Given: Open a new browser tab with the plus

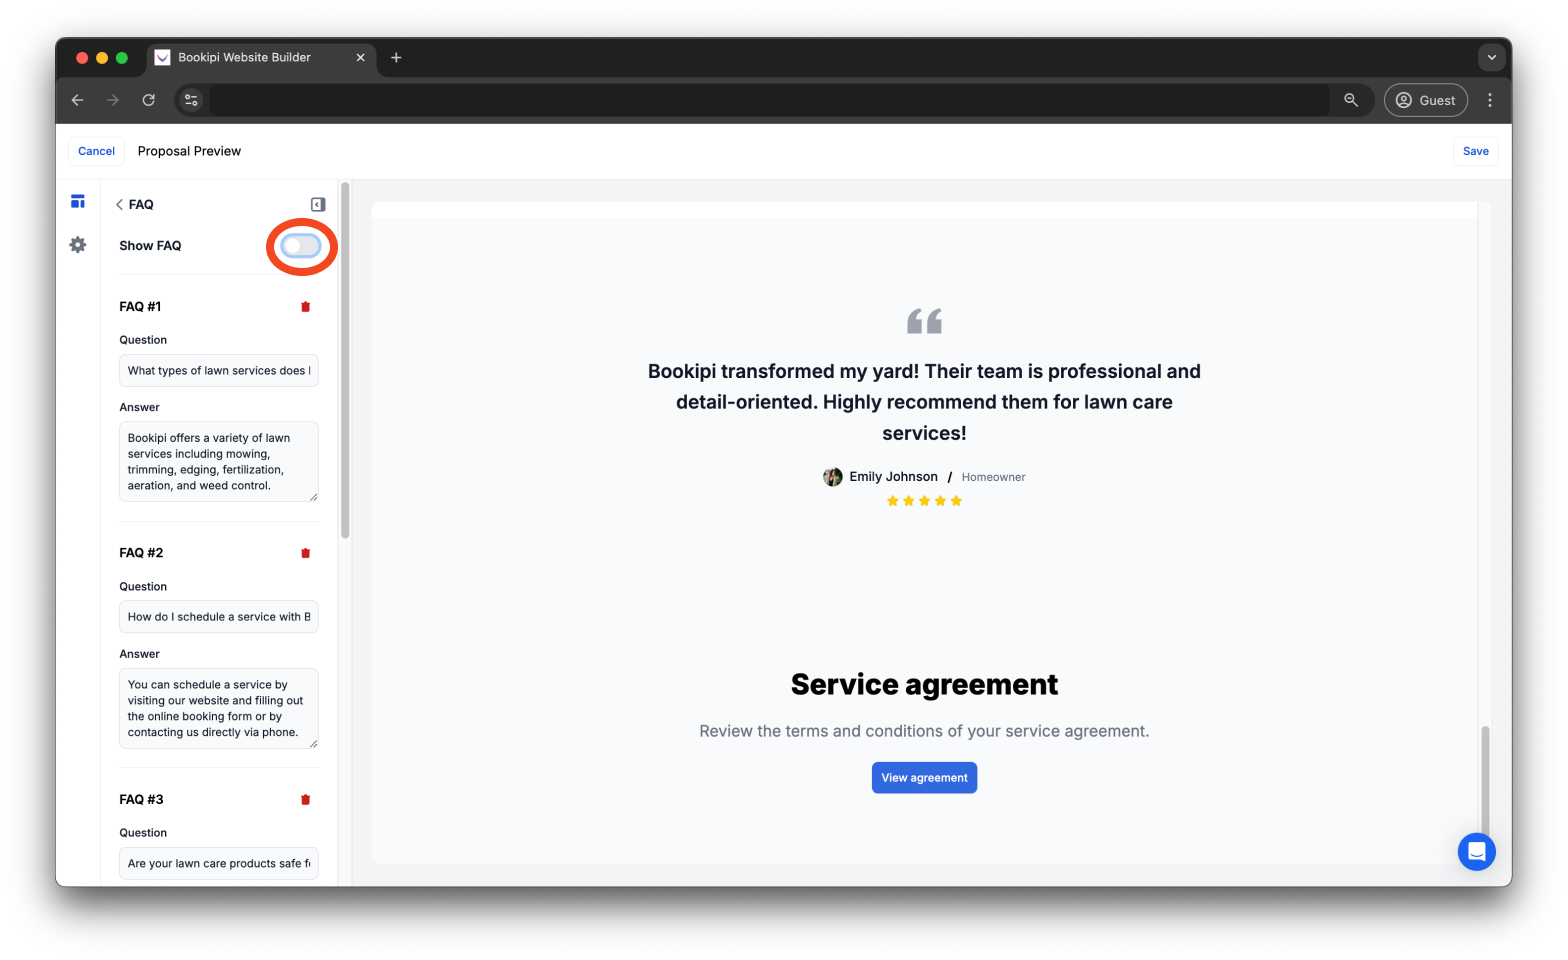Looking at the screenshot, I should click(396, 58).
